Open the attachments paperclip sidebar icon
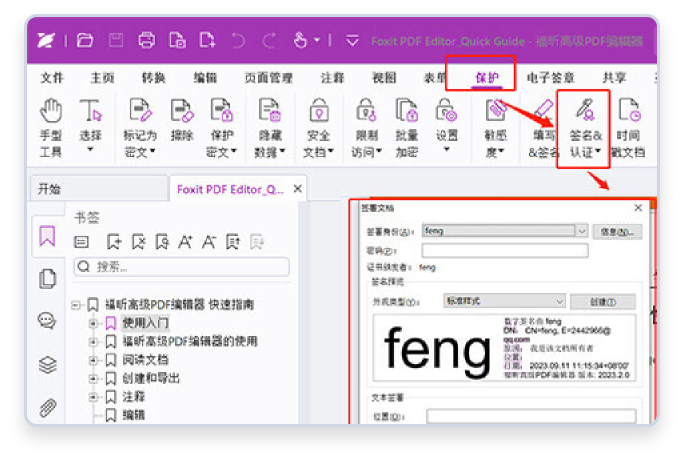684x461 pixels. (48, 408)
